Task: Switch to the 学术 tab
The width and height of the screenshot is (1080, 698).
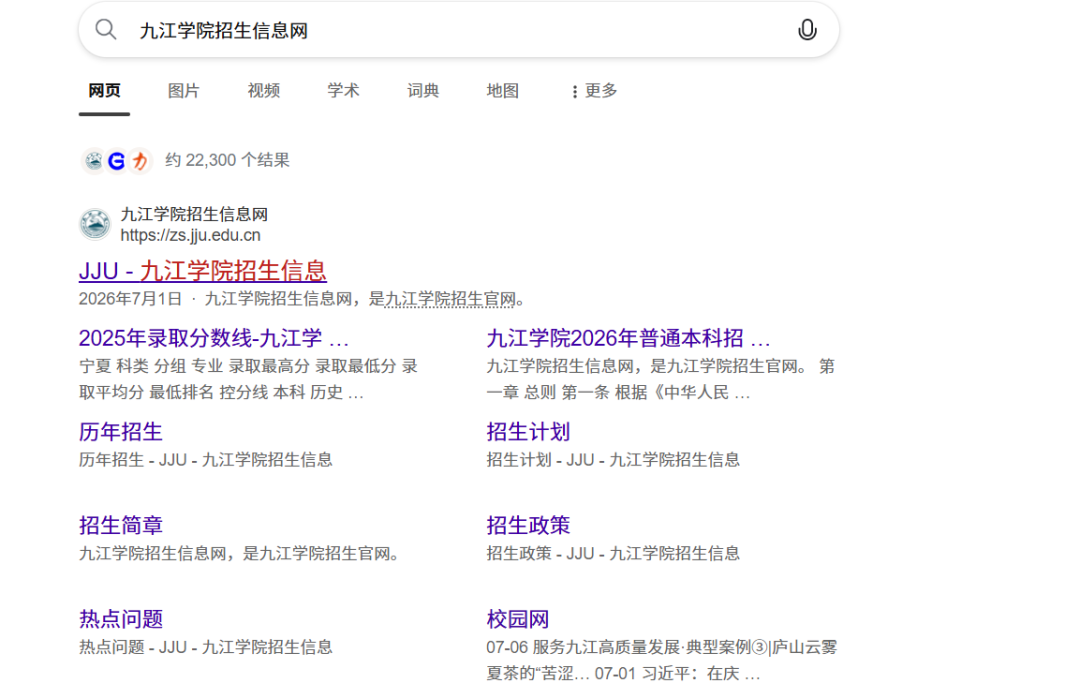Action: tap(343, 90)
